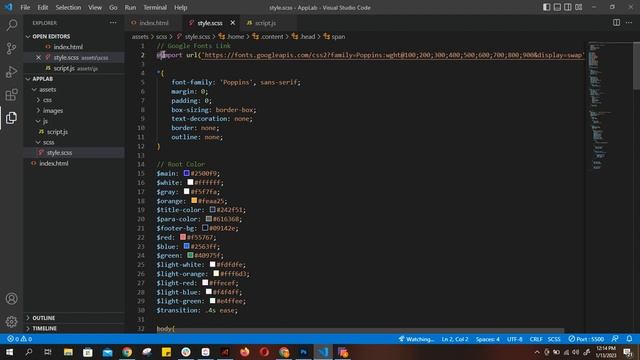This screenshot has height=360, width=640.
Task: Open the Run and Debug view
Action: (x=11, y=71)
